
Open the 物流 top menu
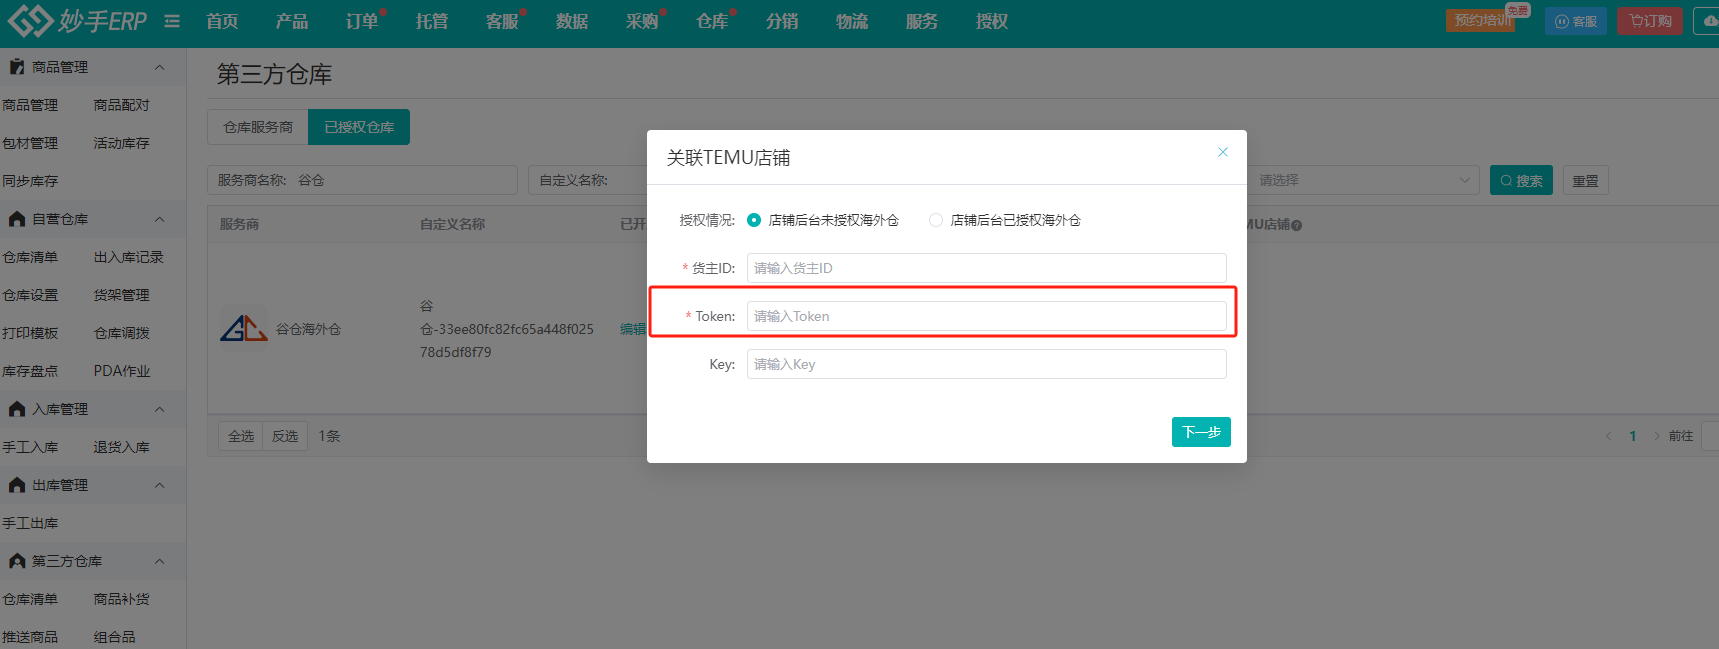click(x=852, y=21)
